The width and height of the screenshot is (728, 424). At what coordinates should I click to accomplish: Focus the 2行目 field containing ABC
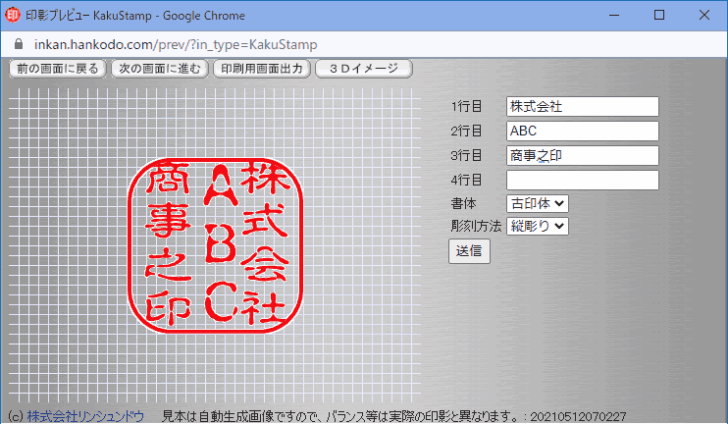[582, 131]
